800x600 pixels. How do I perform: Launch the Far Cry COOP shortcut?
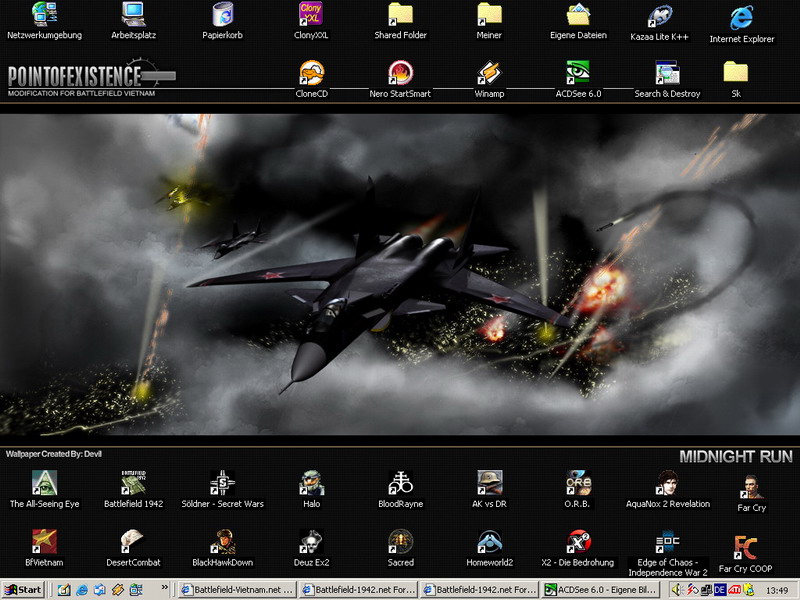coord(745,554)
